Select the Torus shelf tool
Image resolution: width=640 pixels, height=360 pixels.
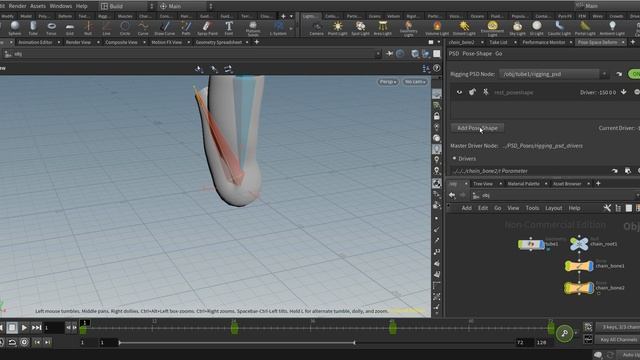51,28
